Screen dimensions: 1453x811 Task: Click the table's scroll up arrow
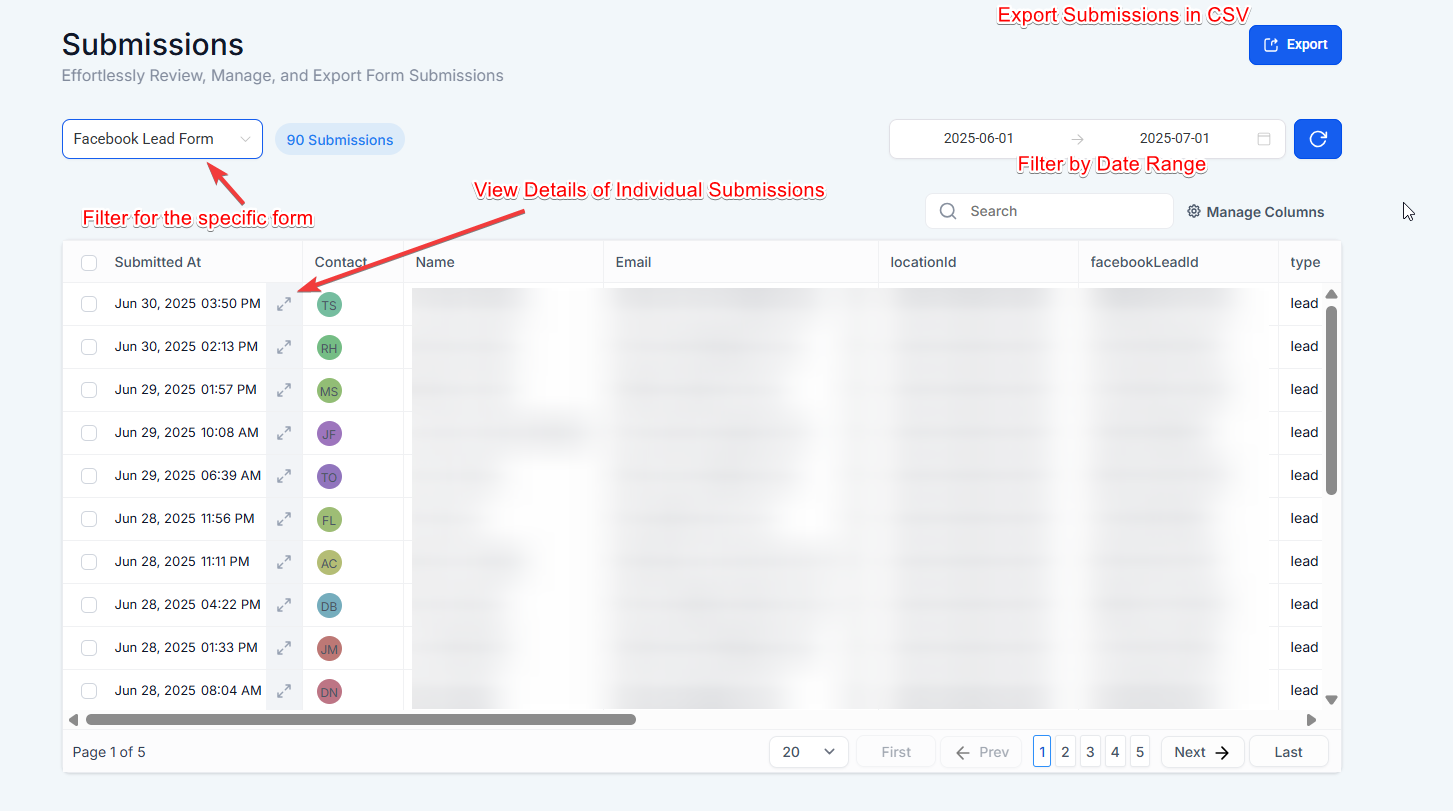click(1331, 294)
